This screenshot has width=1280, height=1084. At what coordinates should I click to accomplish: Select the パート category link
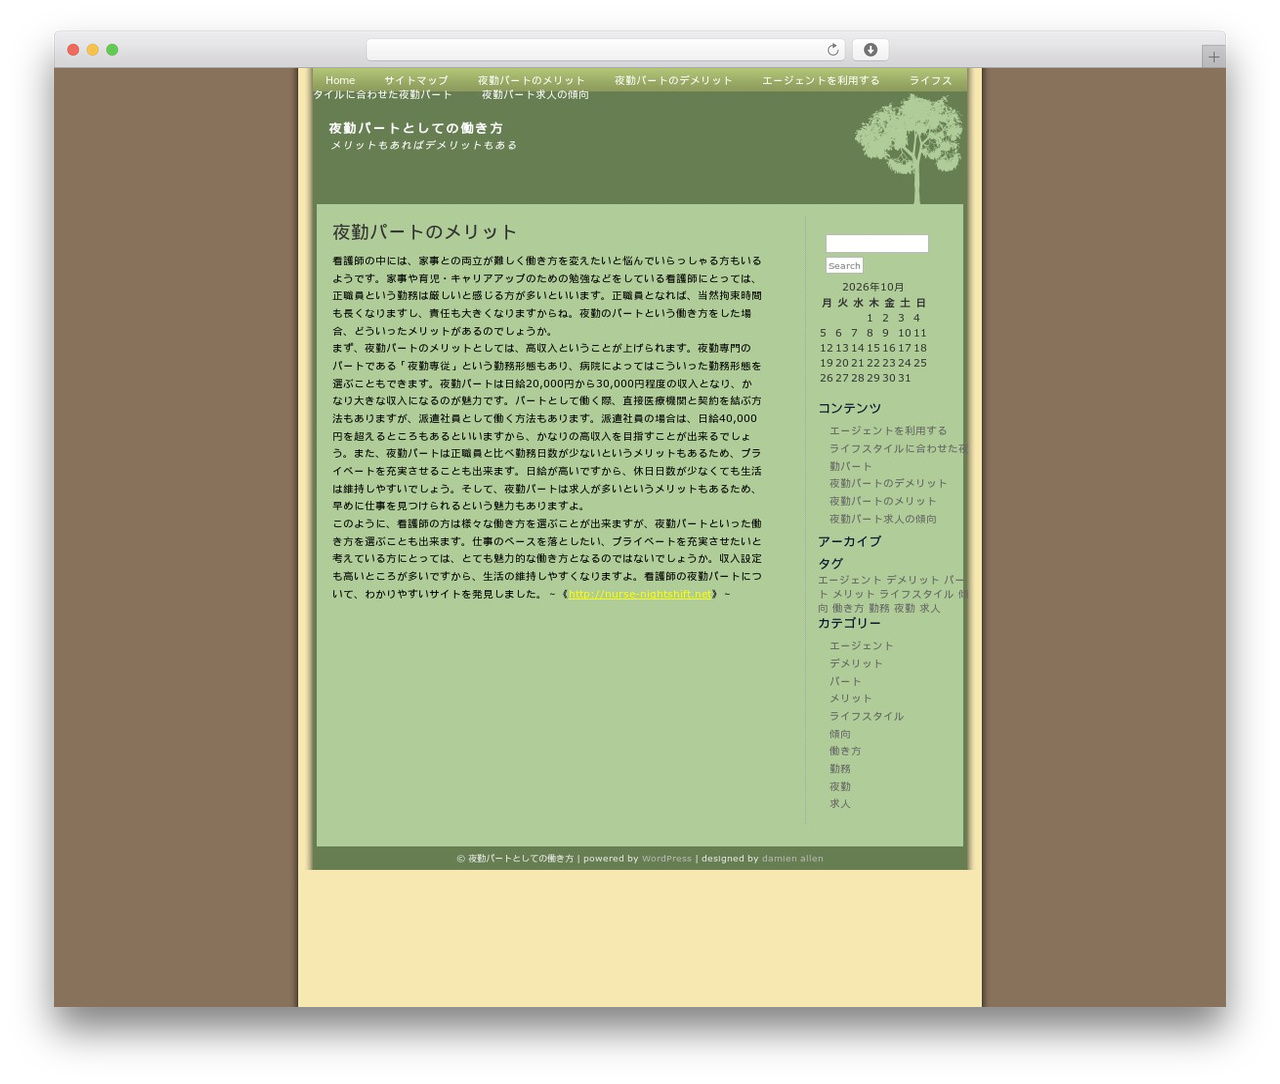[845, 681]
